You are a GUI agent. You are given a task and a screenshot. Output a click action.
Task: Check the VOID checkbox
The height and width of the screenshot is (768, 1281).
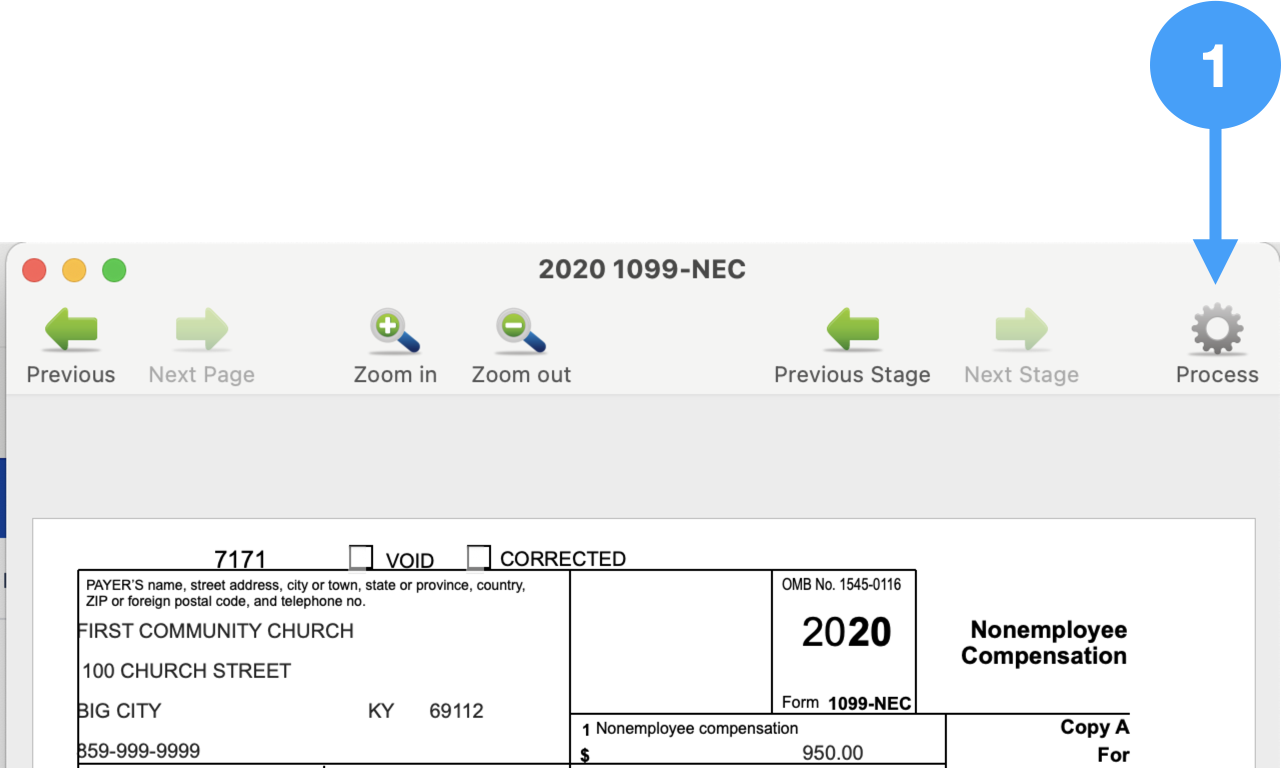point(361,557)
